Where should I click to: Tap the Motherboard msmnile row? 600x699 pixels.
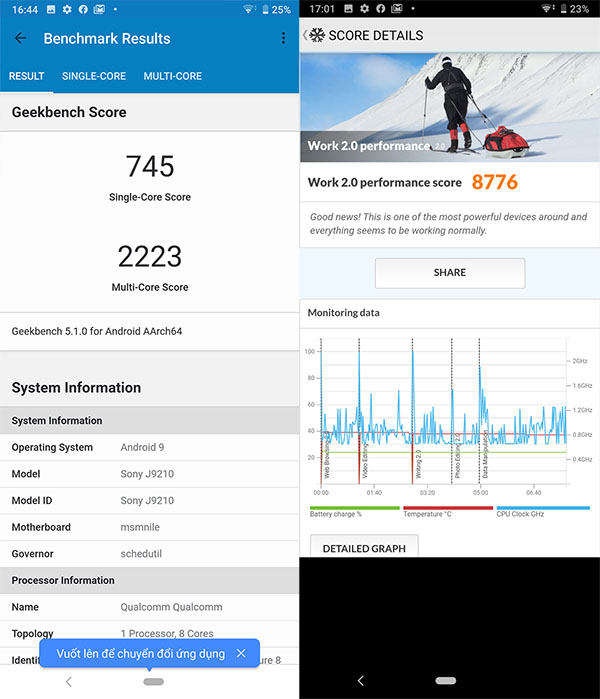coord(149,527)
